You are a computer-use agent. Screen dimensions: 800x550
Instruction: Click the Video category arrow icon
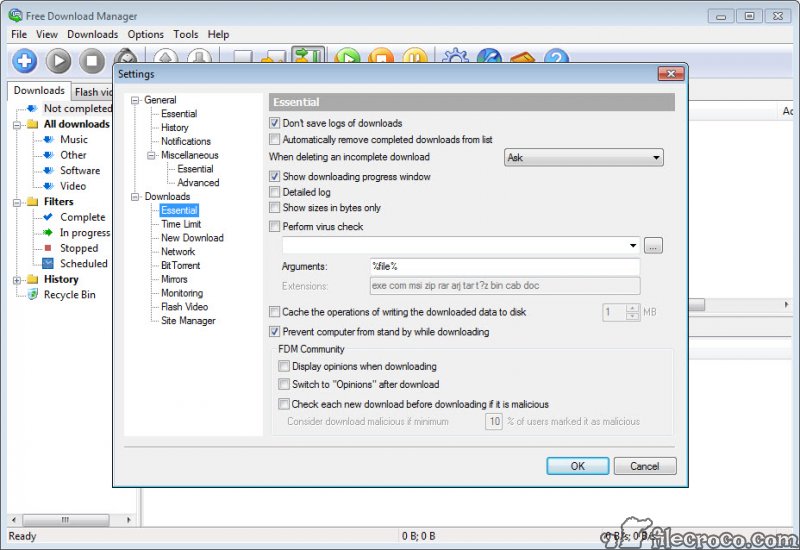click(48, 186)
